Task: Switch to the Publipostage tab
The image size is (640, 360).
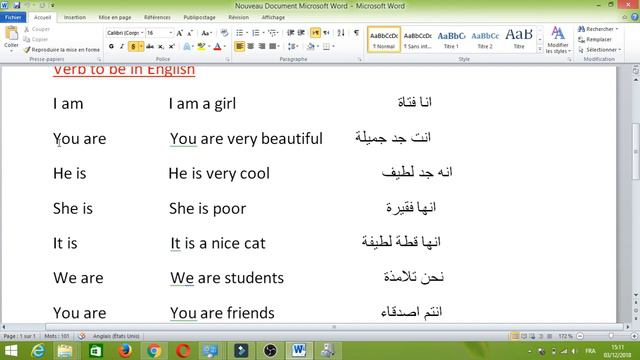Action: (x=200, y=17)
